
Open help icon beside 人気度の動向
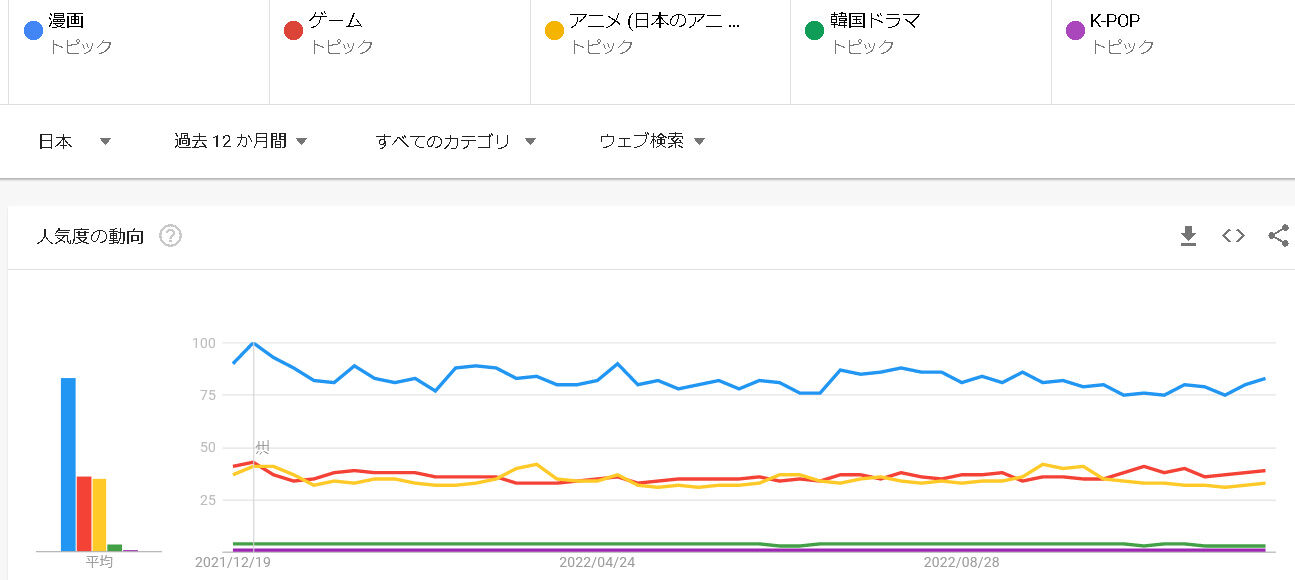point(170,237)
